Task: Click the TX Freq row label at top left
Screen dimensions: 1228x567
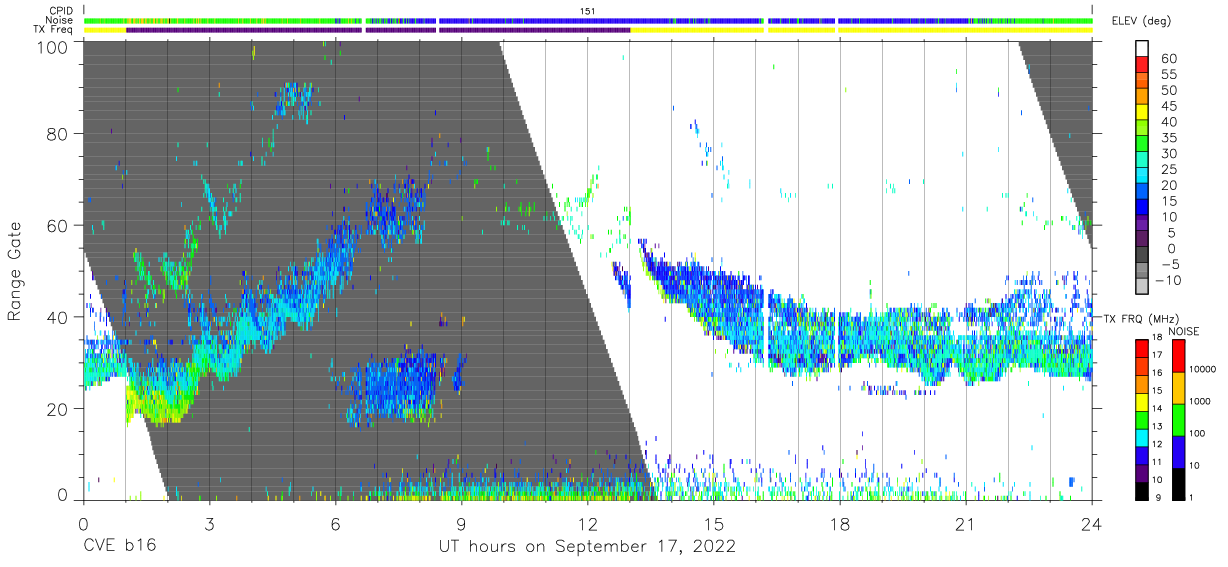Action: (x=52, y=30)
